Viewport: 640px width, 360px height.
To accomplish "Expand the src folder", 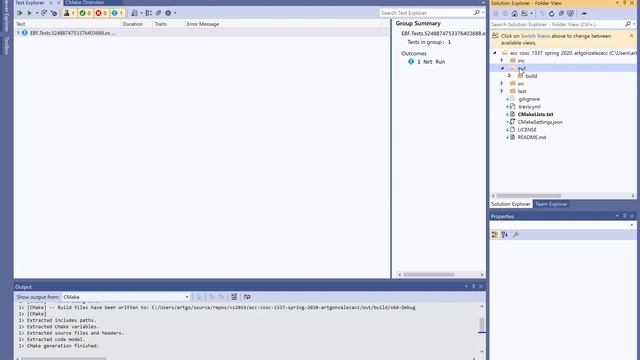I will 502,84.
